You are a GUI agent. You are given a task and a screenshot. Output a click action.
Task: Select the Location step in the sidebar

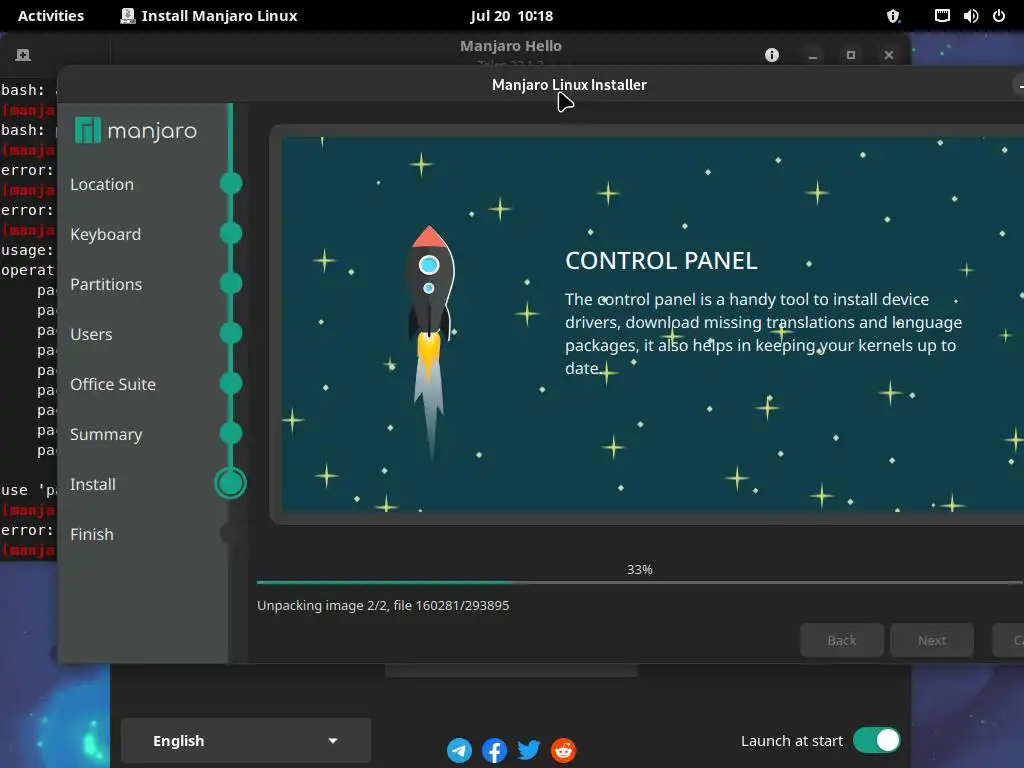(x=102, y=185)
